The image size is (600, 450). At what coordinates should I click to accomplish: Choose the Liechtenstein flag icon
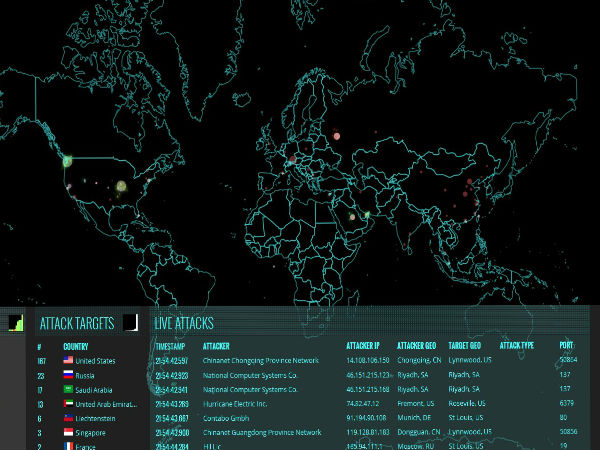pyautogui.click(x=68, y=418)
